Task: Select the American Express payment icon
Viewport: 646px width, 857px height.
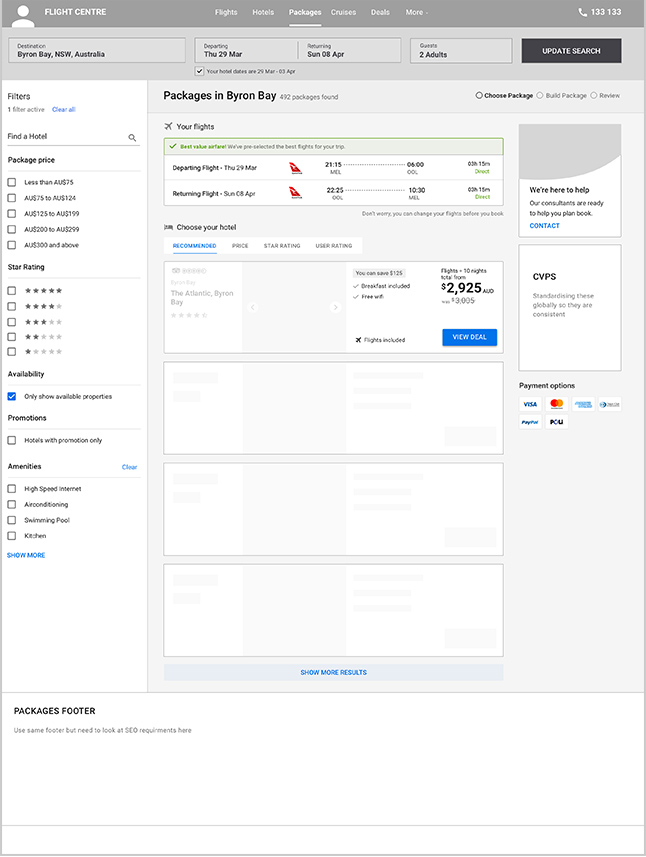Action: click(x=583, y=404)
